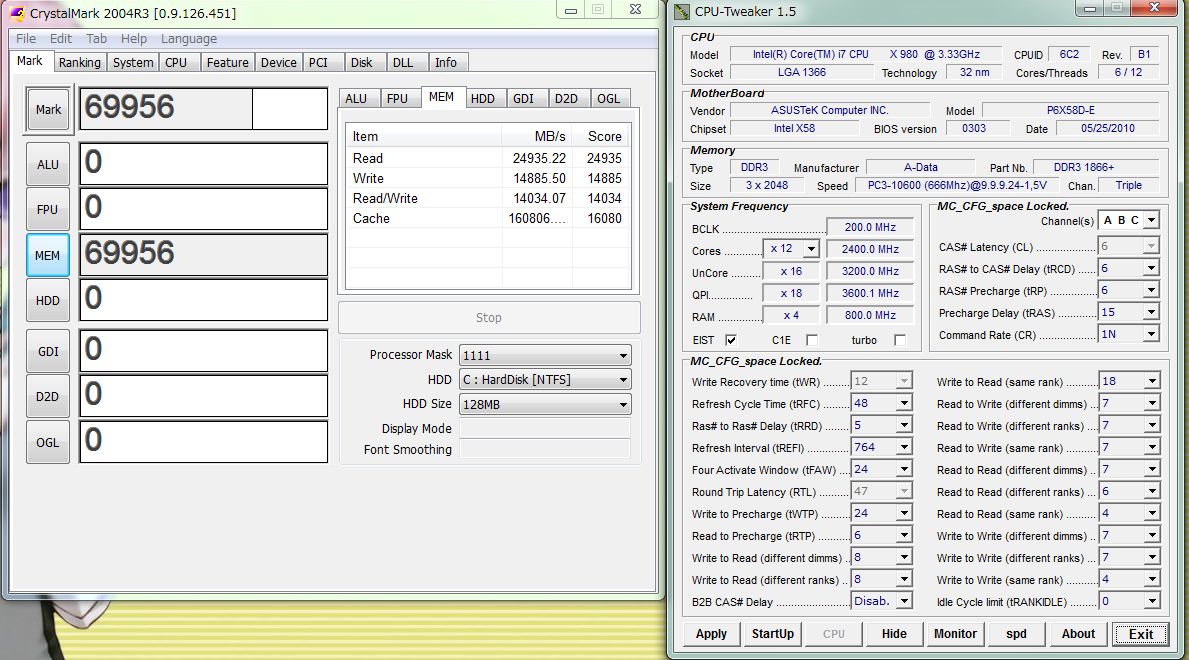Screen dimensions: 1189x660
Task: Run the FPU benchmark button
Action: click(48, 210)
